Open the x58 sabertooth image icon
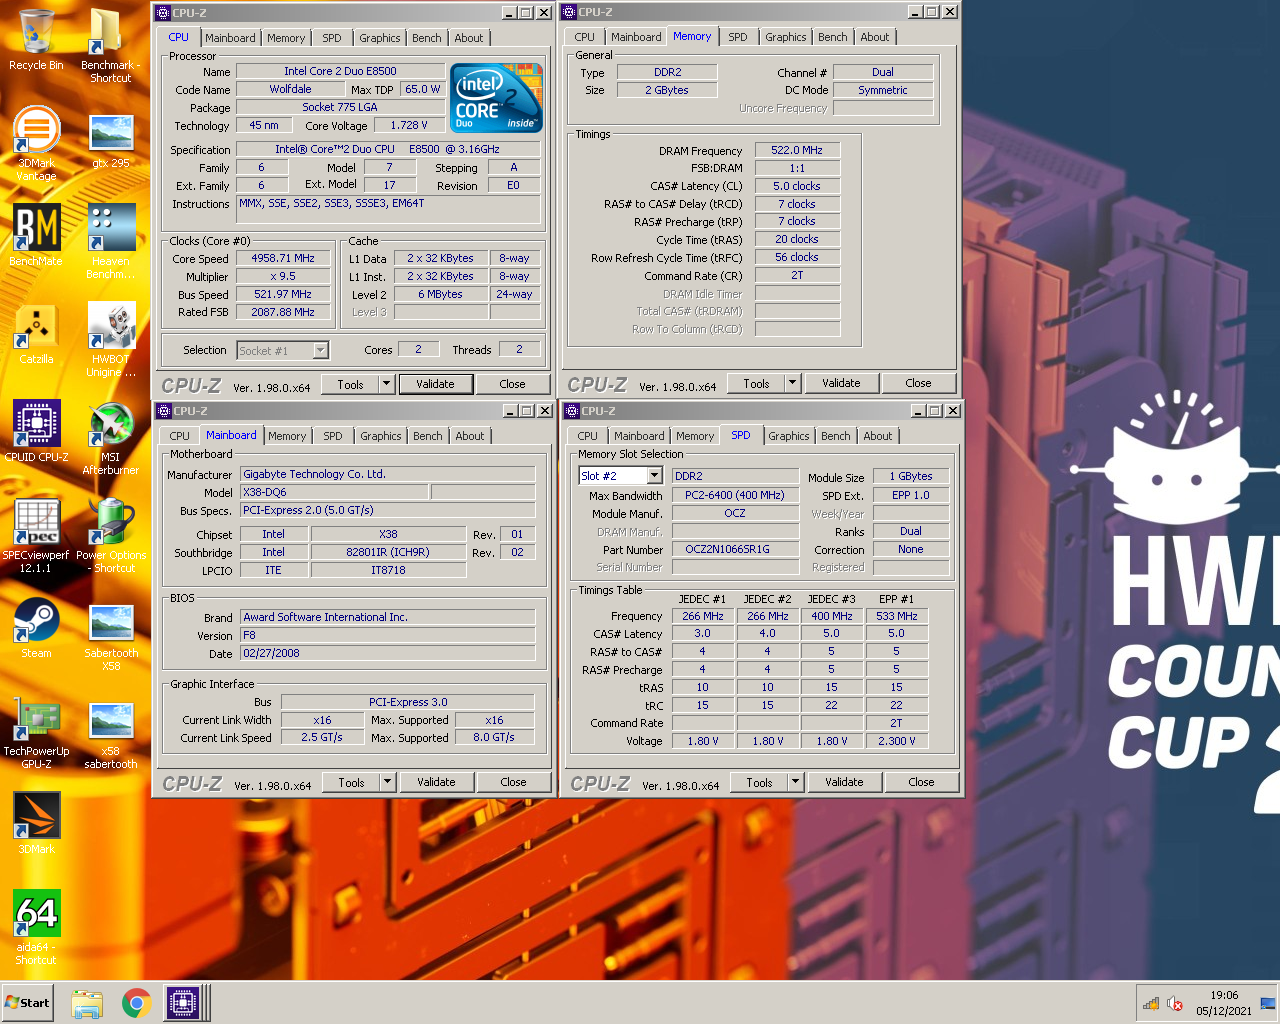The image size is (1280, 1024). (x=110, y=734)
